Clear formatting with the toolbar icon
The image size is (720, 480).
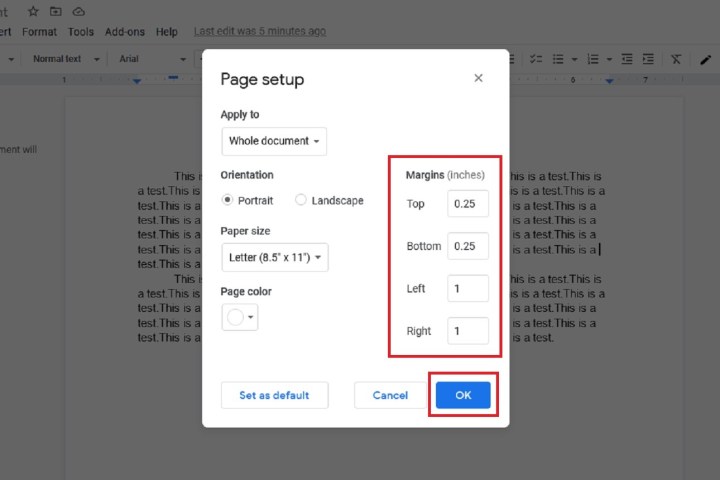pyautogui.click(x=676, y=59)
